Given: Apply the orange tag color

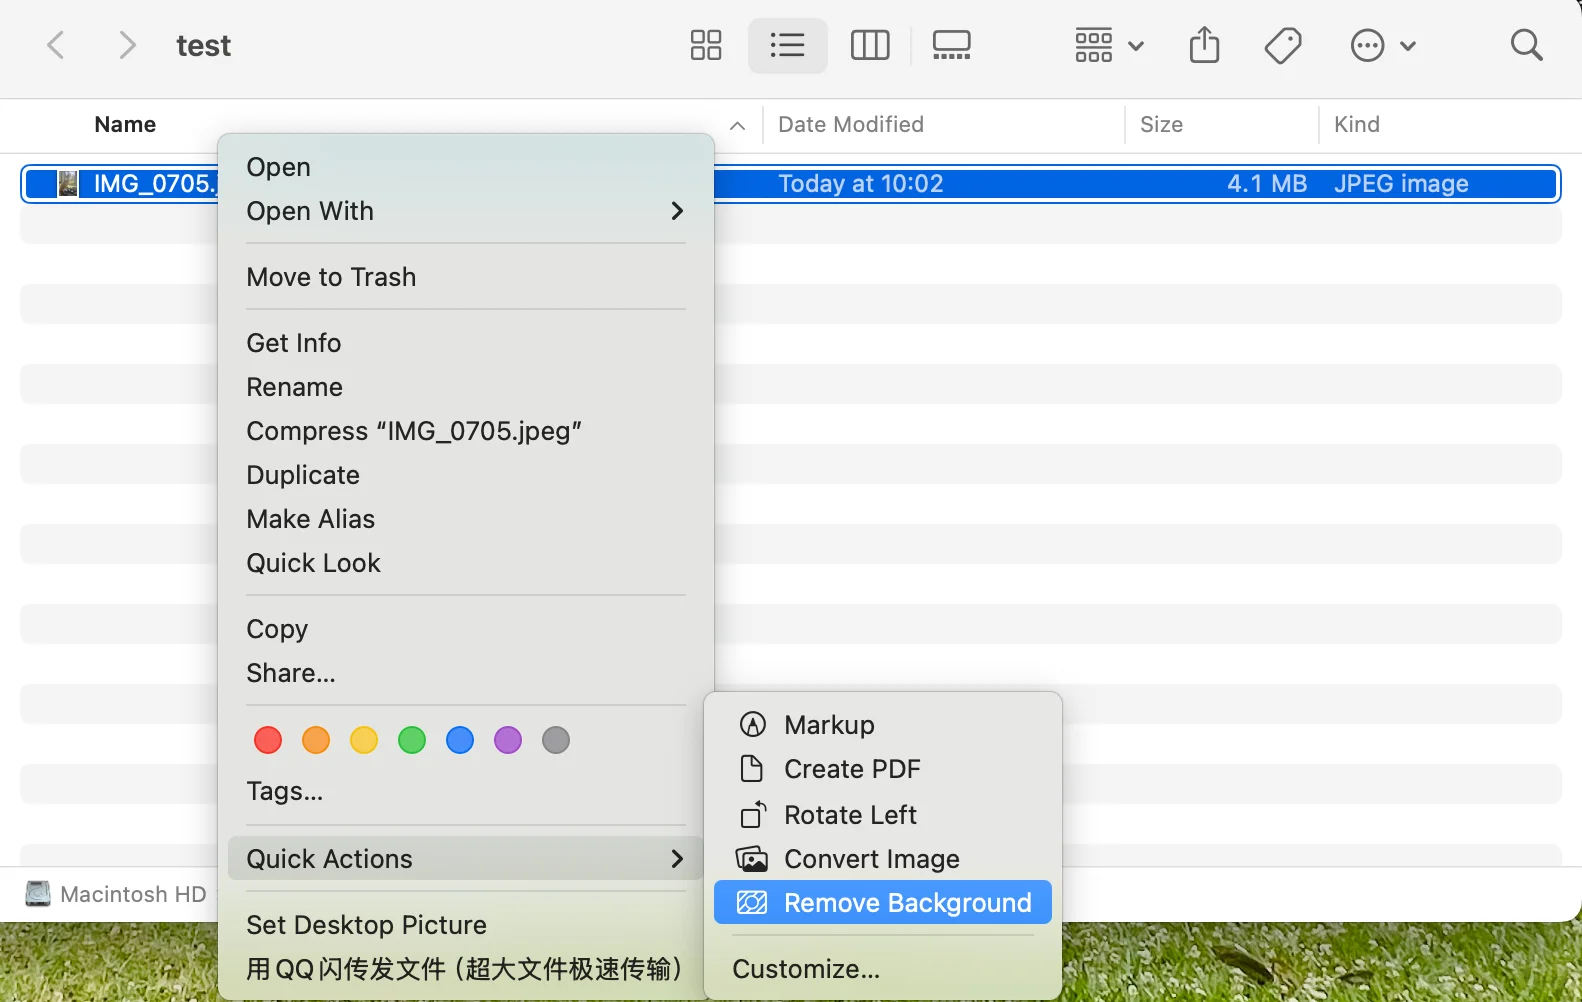Looking at the screenshot, I should click(316, 740).
